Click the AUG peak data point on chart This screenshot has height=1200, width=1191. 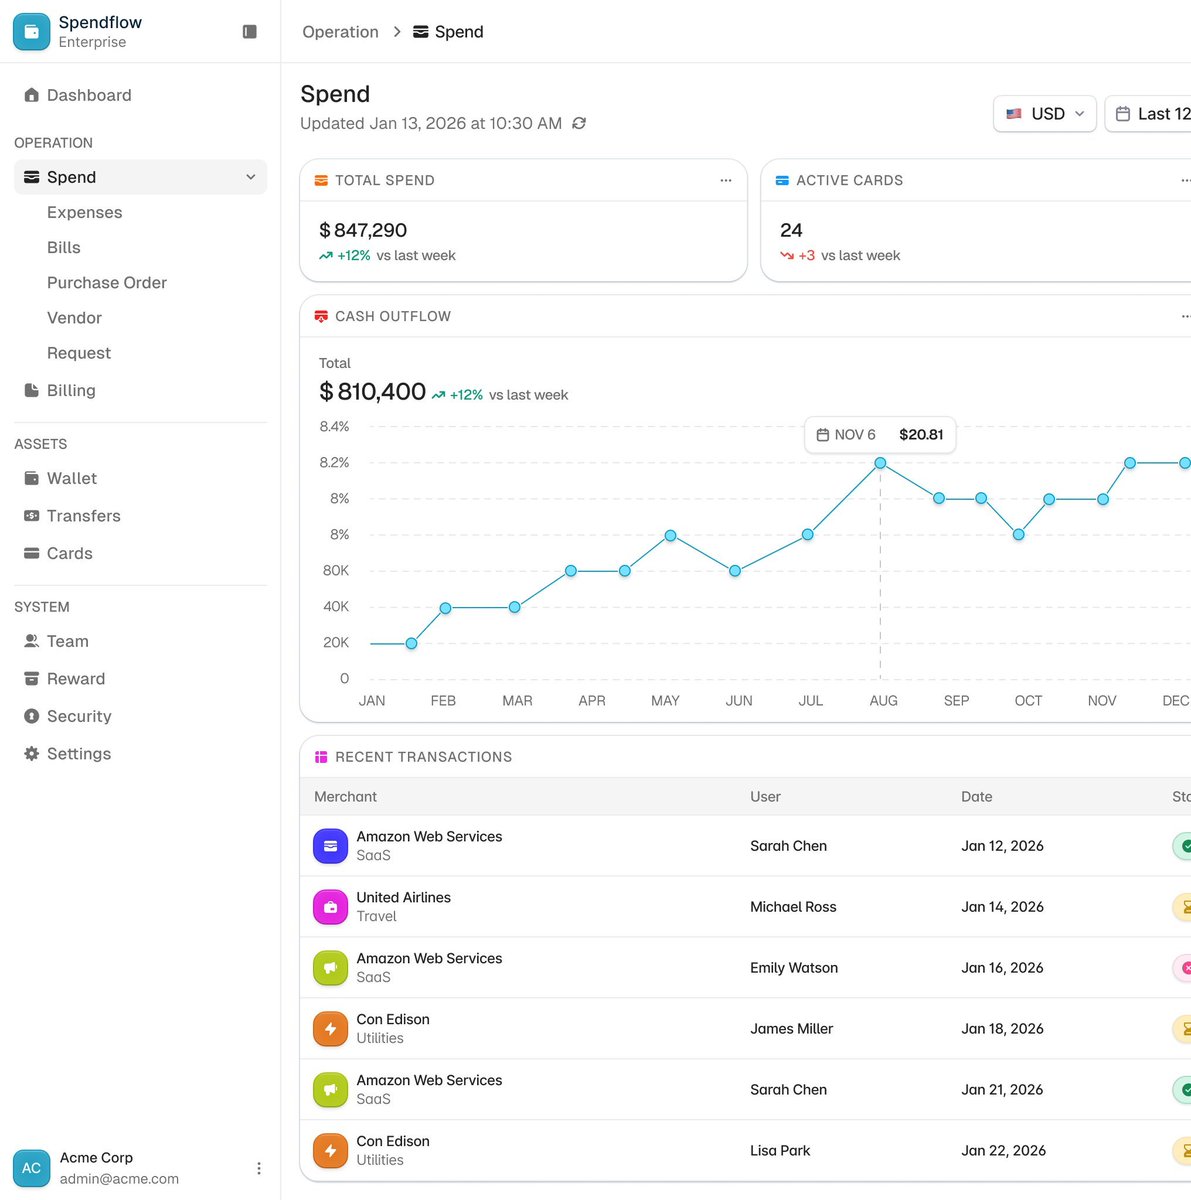click(x=880, y=463)
